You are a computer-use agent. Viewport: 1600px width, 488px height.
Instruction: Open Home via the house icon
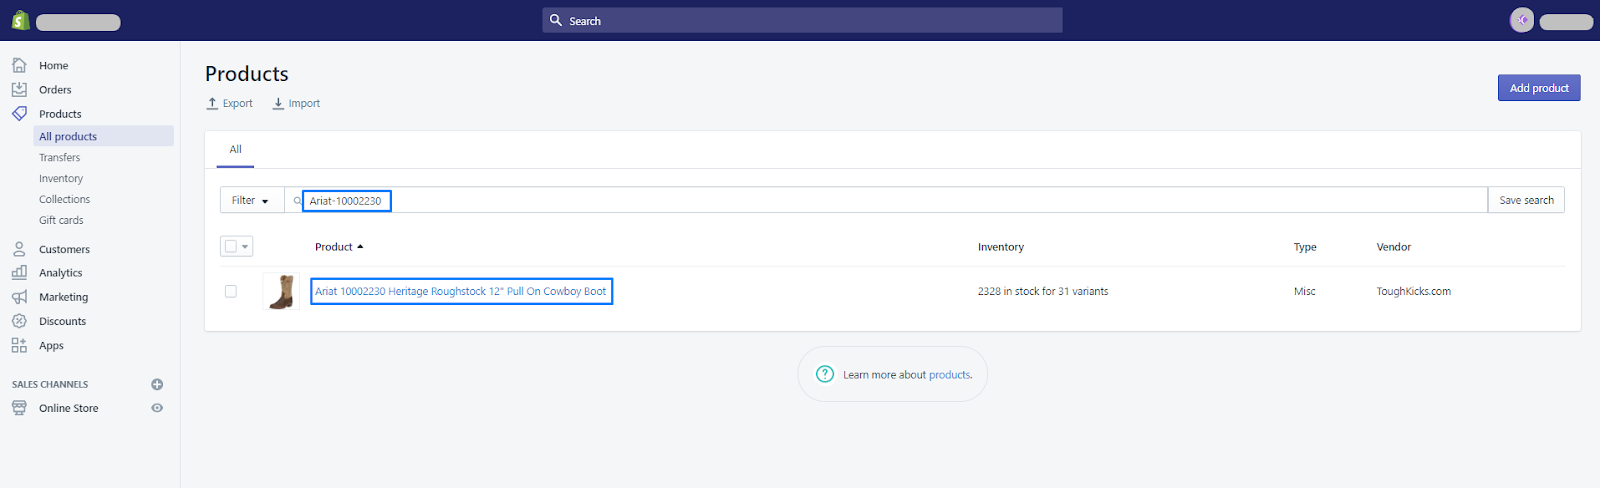click(x=19, y=65)
